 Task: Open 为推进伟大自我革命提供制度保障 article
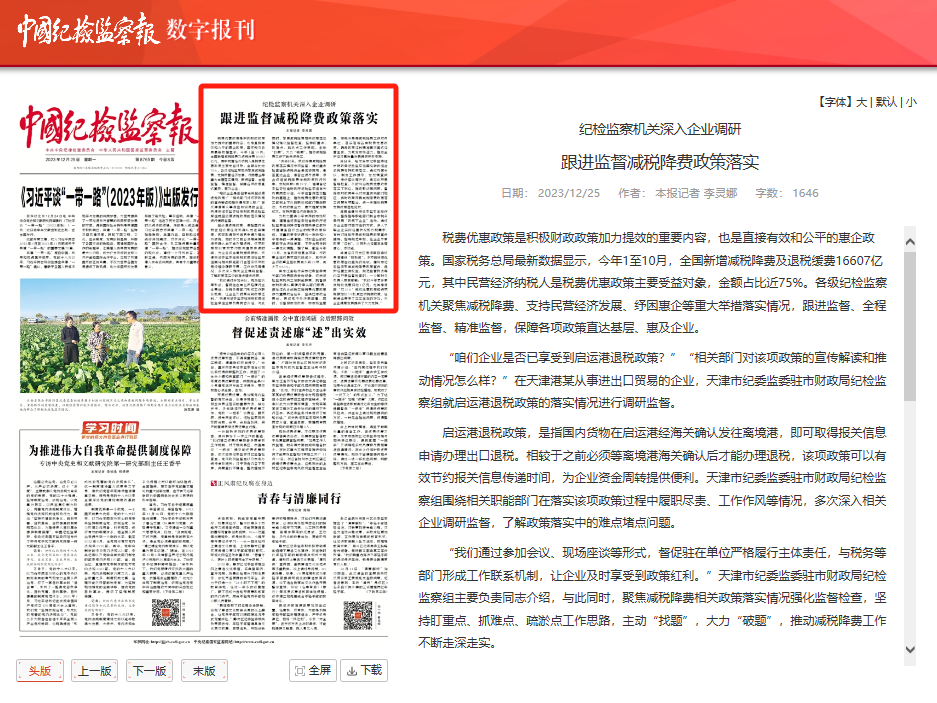tap(110, 450)
